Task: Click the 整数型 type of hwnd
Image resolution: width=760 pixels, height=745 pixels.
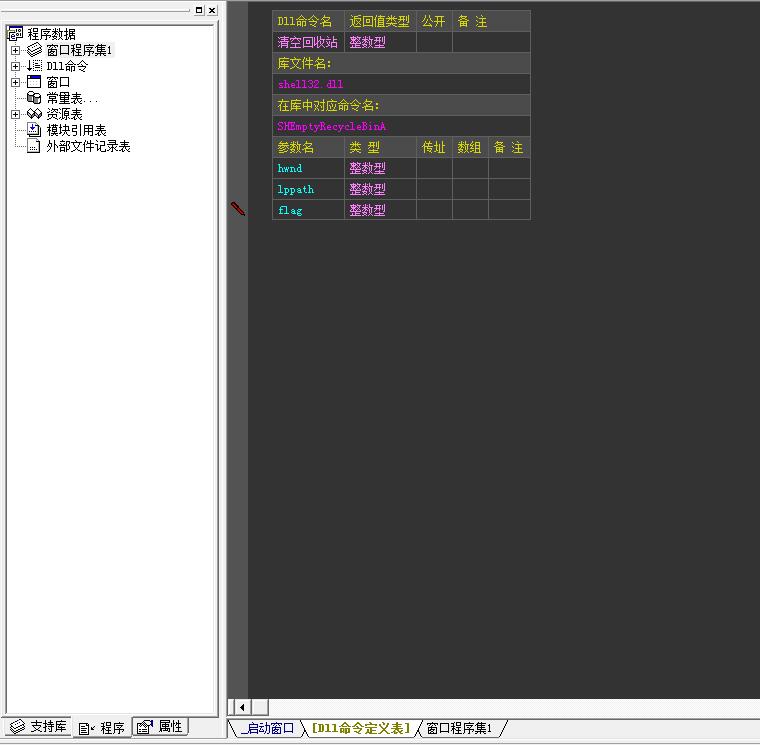Action: pos(380,169)
